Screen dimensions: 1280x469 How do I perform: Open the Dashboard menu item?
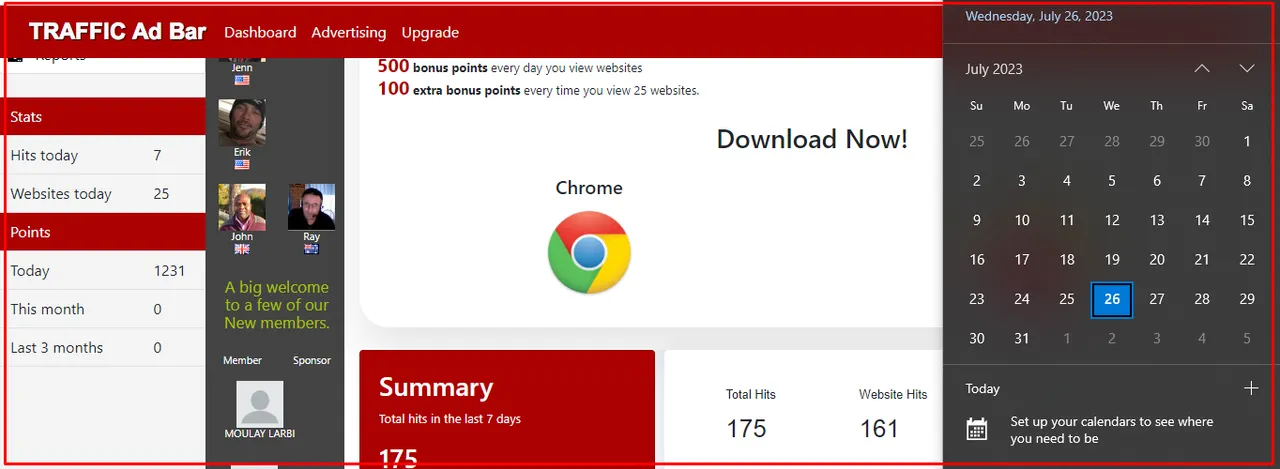tap(260, 32)
